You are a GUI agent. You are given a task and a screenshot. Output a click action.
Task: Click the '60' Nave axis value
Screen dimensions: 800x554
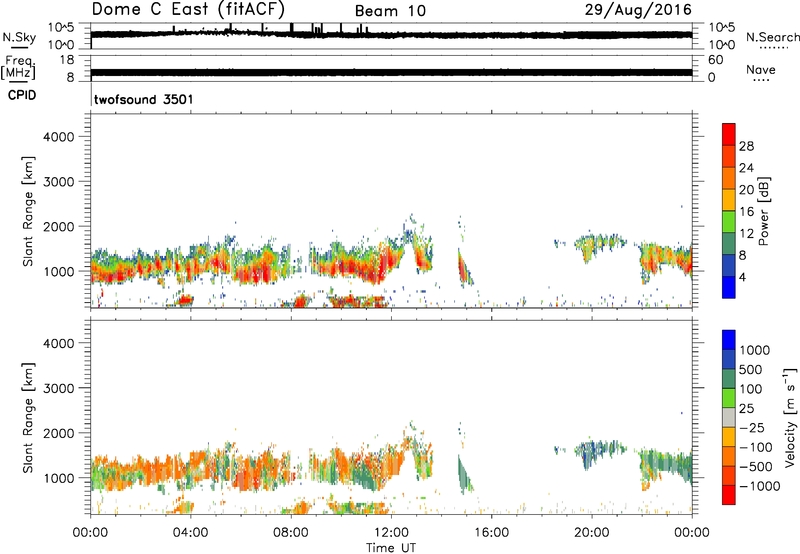coord(715,60)
